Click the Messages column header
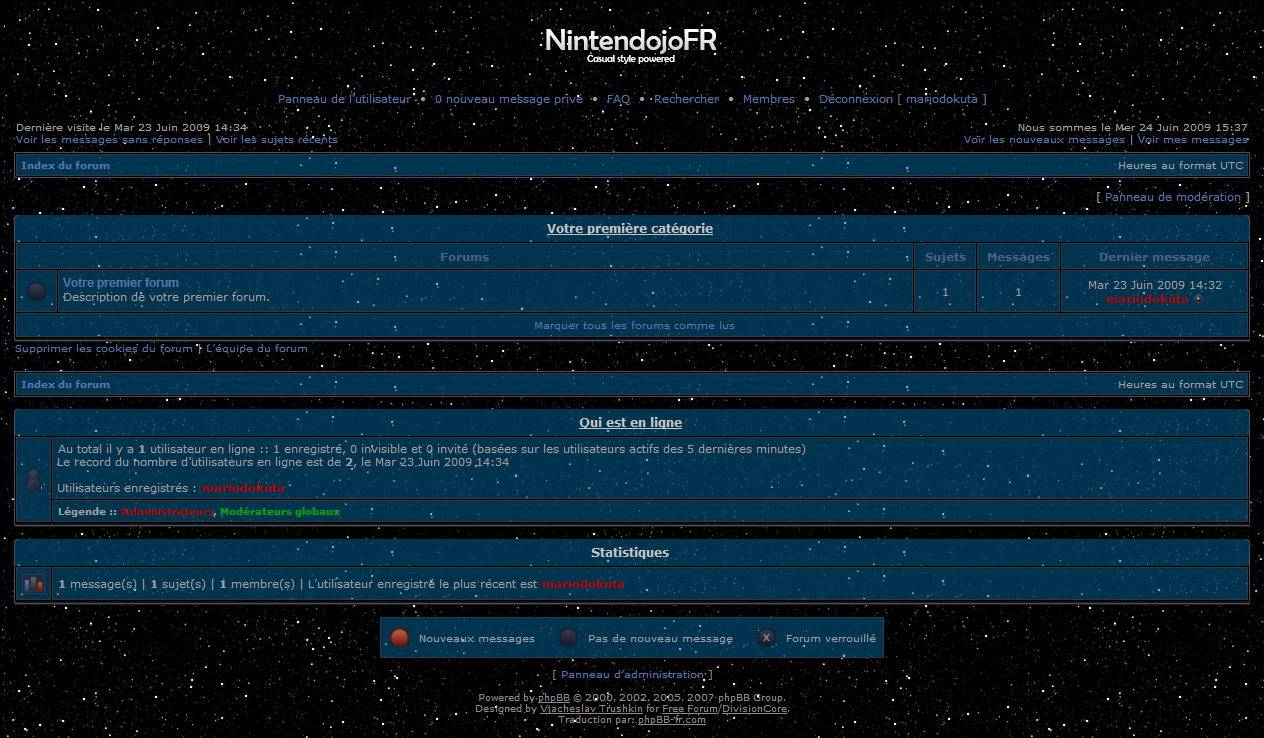 tap(1018, 257)
